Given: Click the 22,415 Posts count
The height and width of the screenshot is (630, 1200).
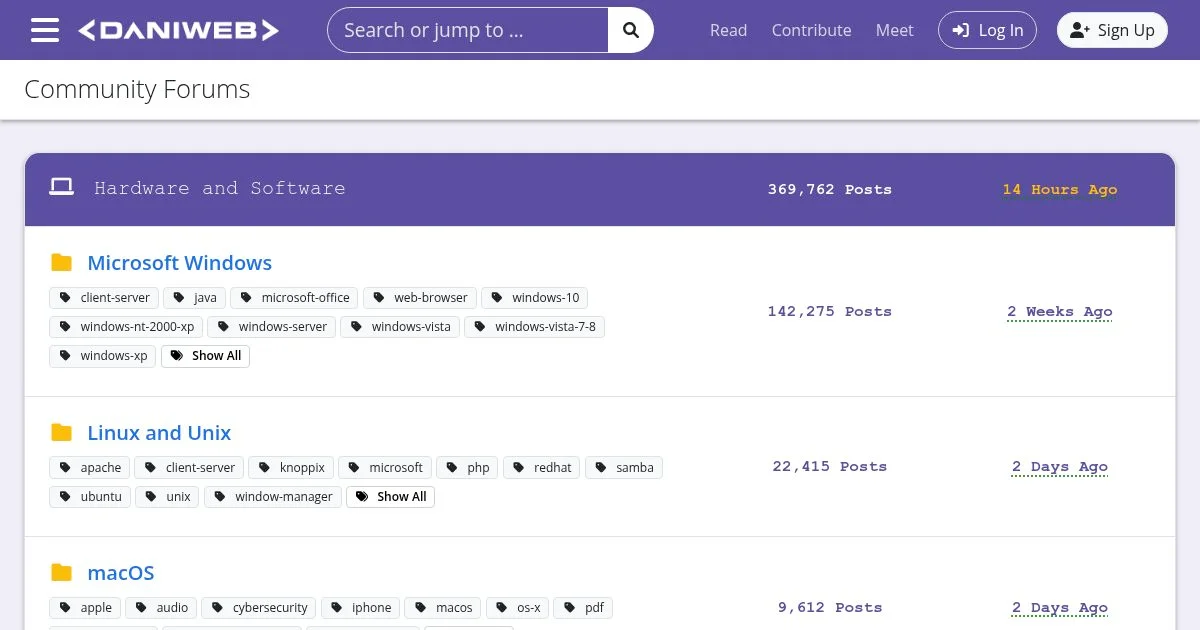Looking at the screenshot, I should coord(830,466).
